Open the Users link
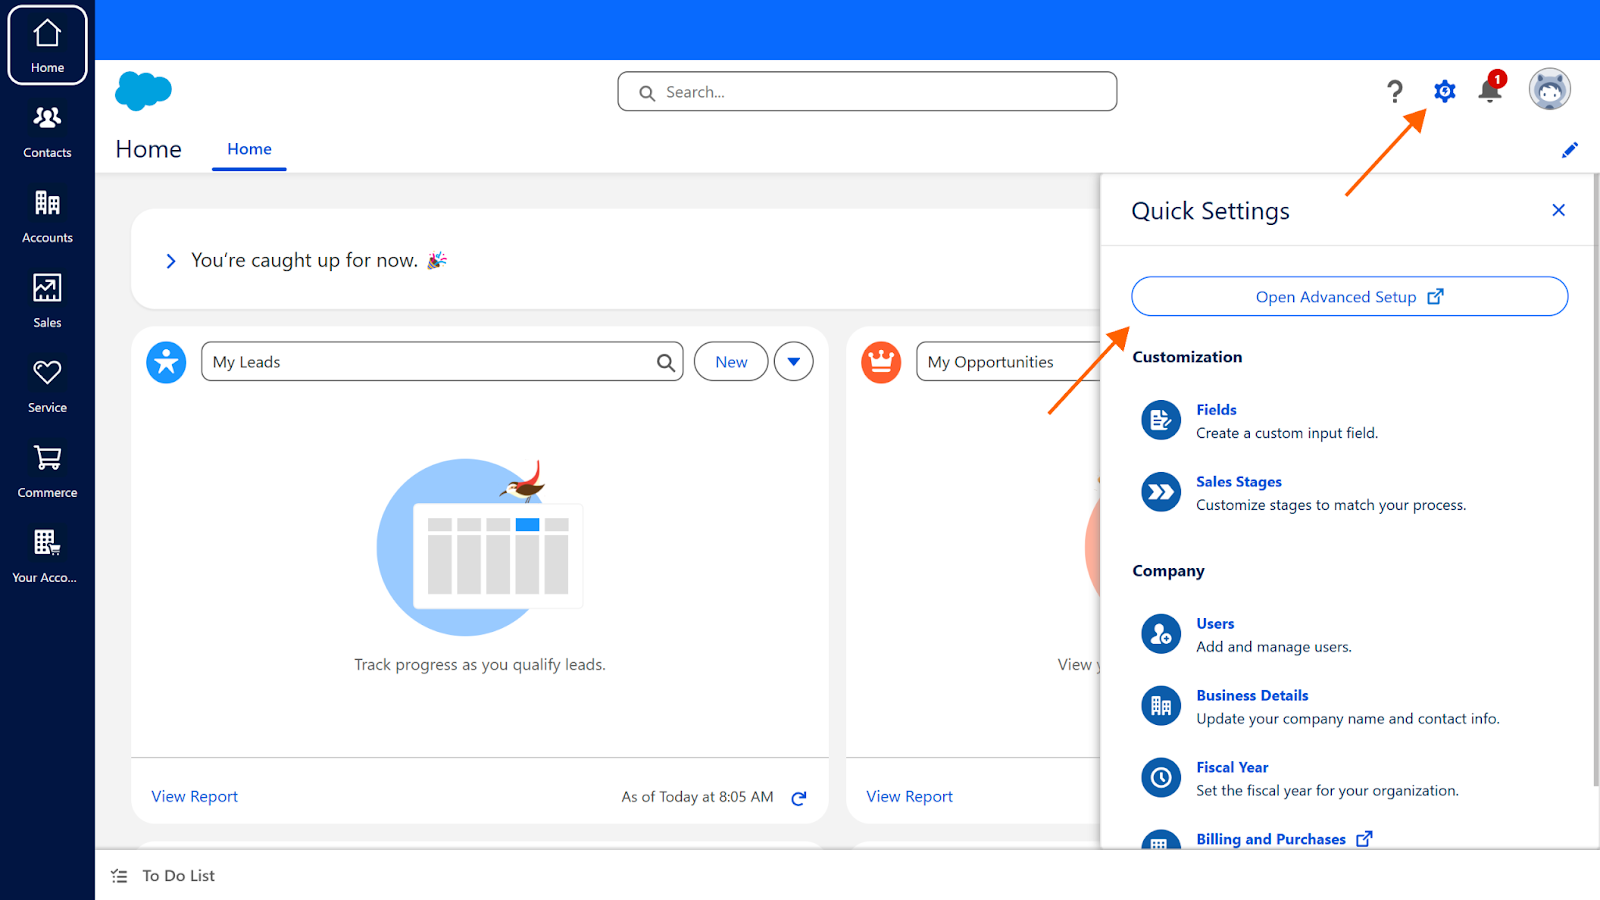 click(1215, 624)
